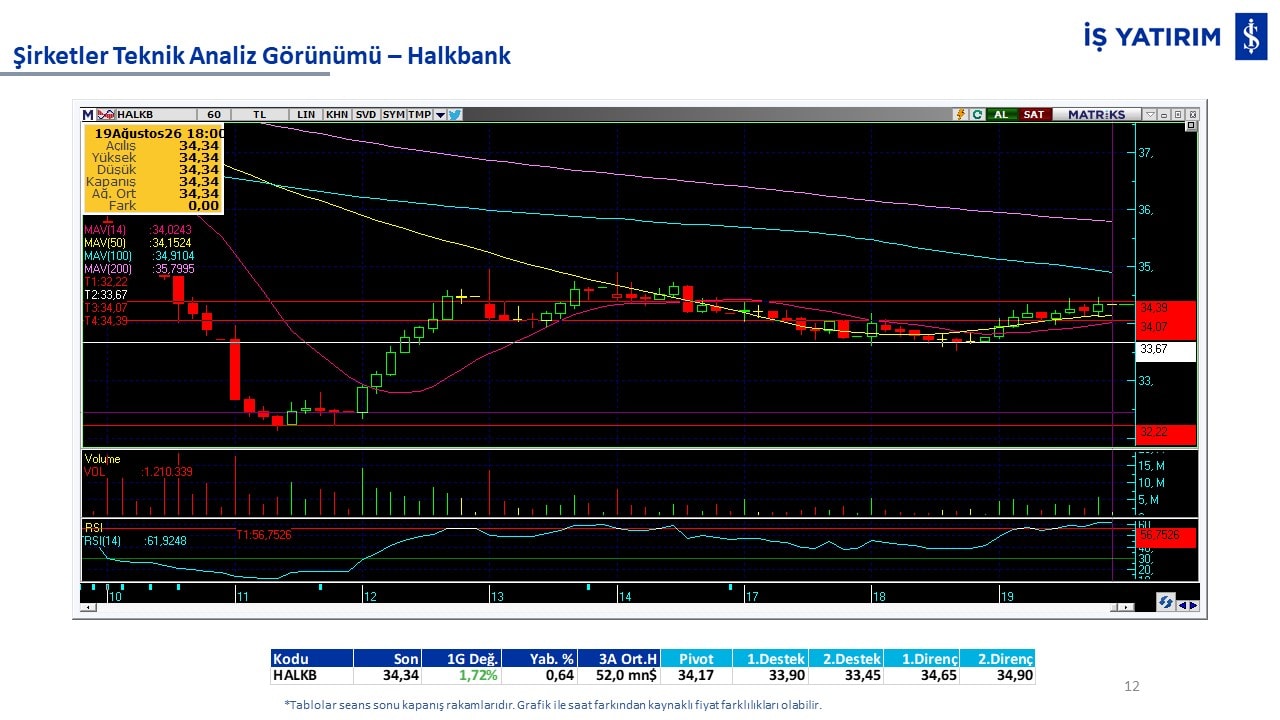The image size is (1280, 720).
Task: Click the lightning bolt quick-order icon
Action: coord(961,114)
